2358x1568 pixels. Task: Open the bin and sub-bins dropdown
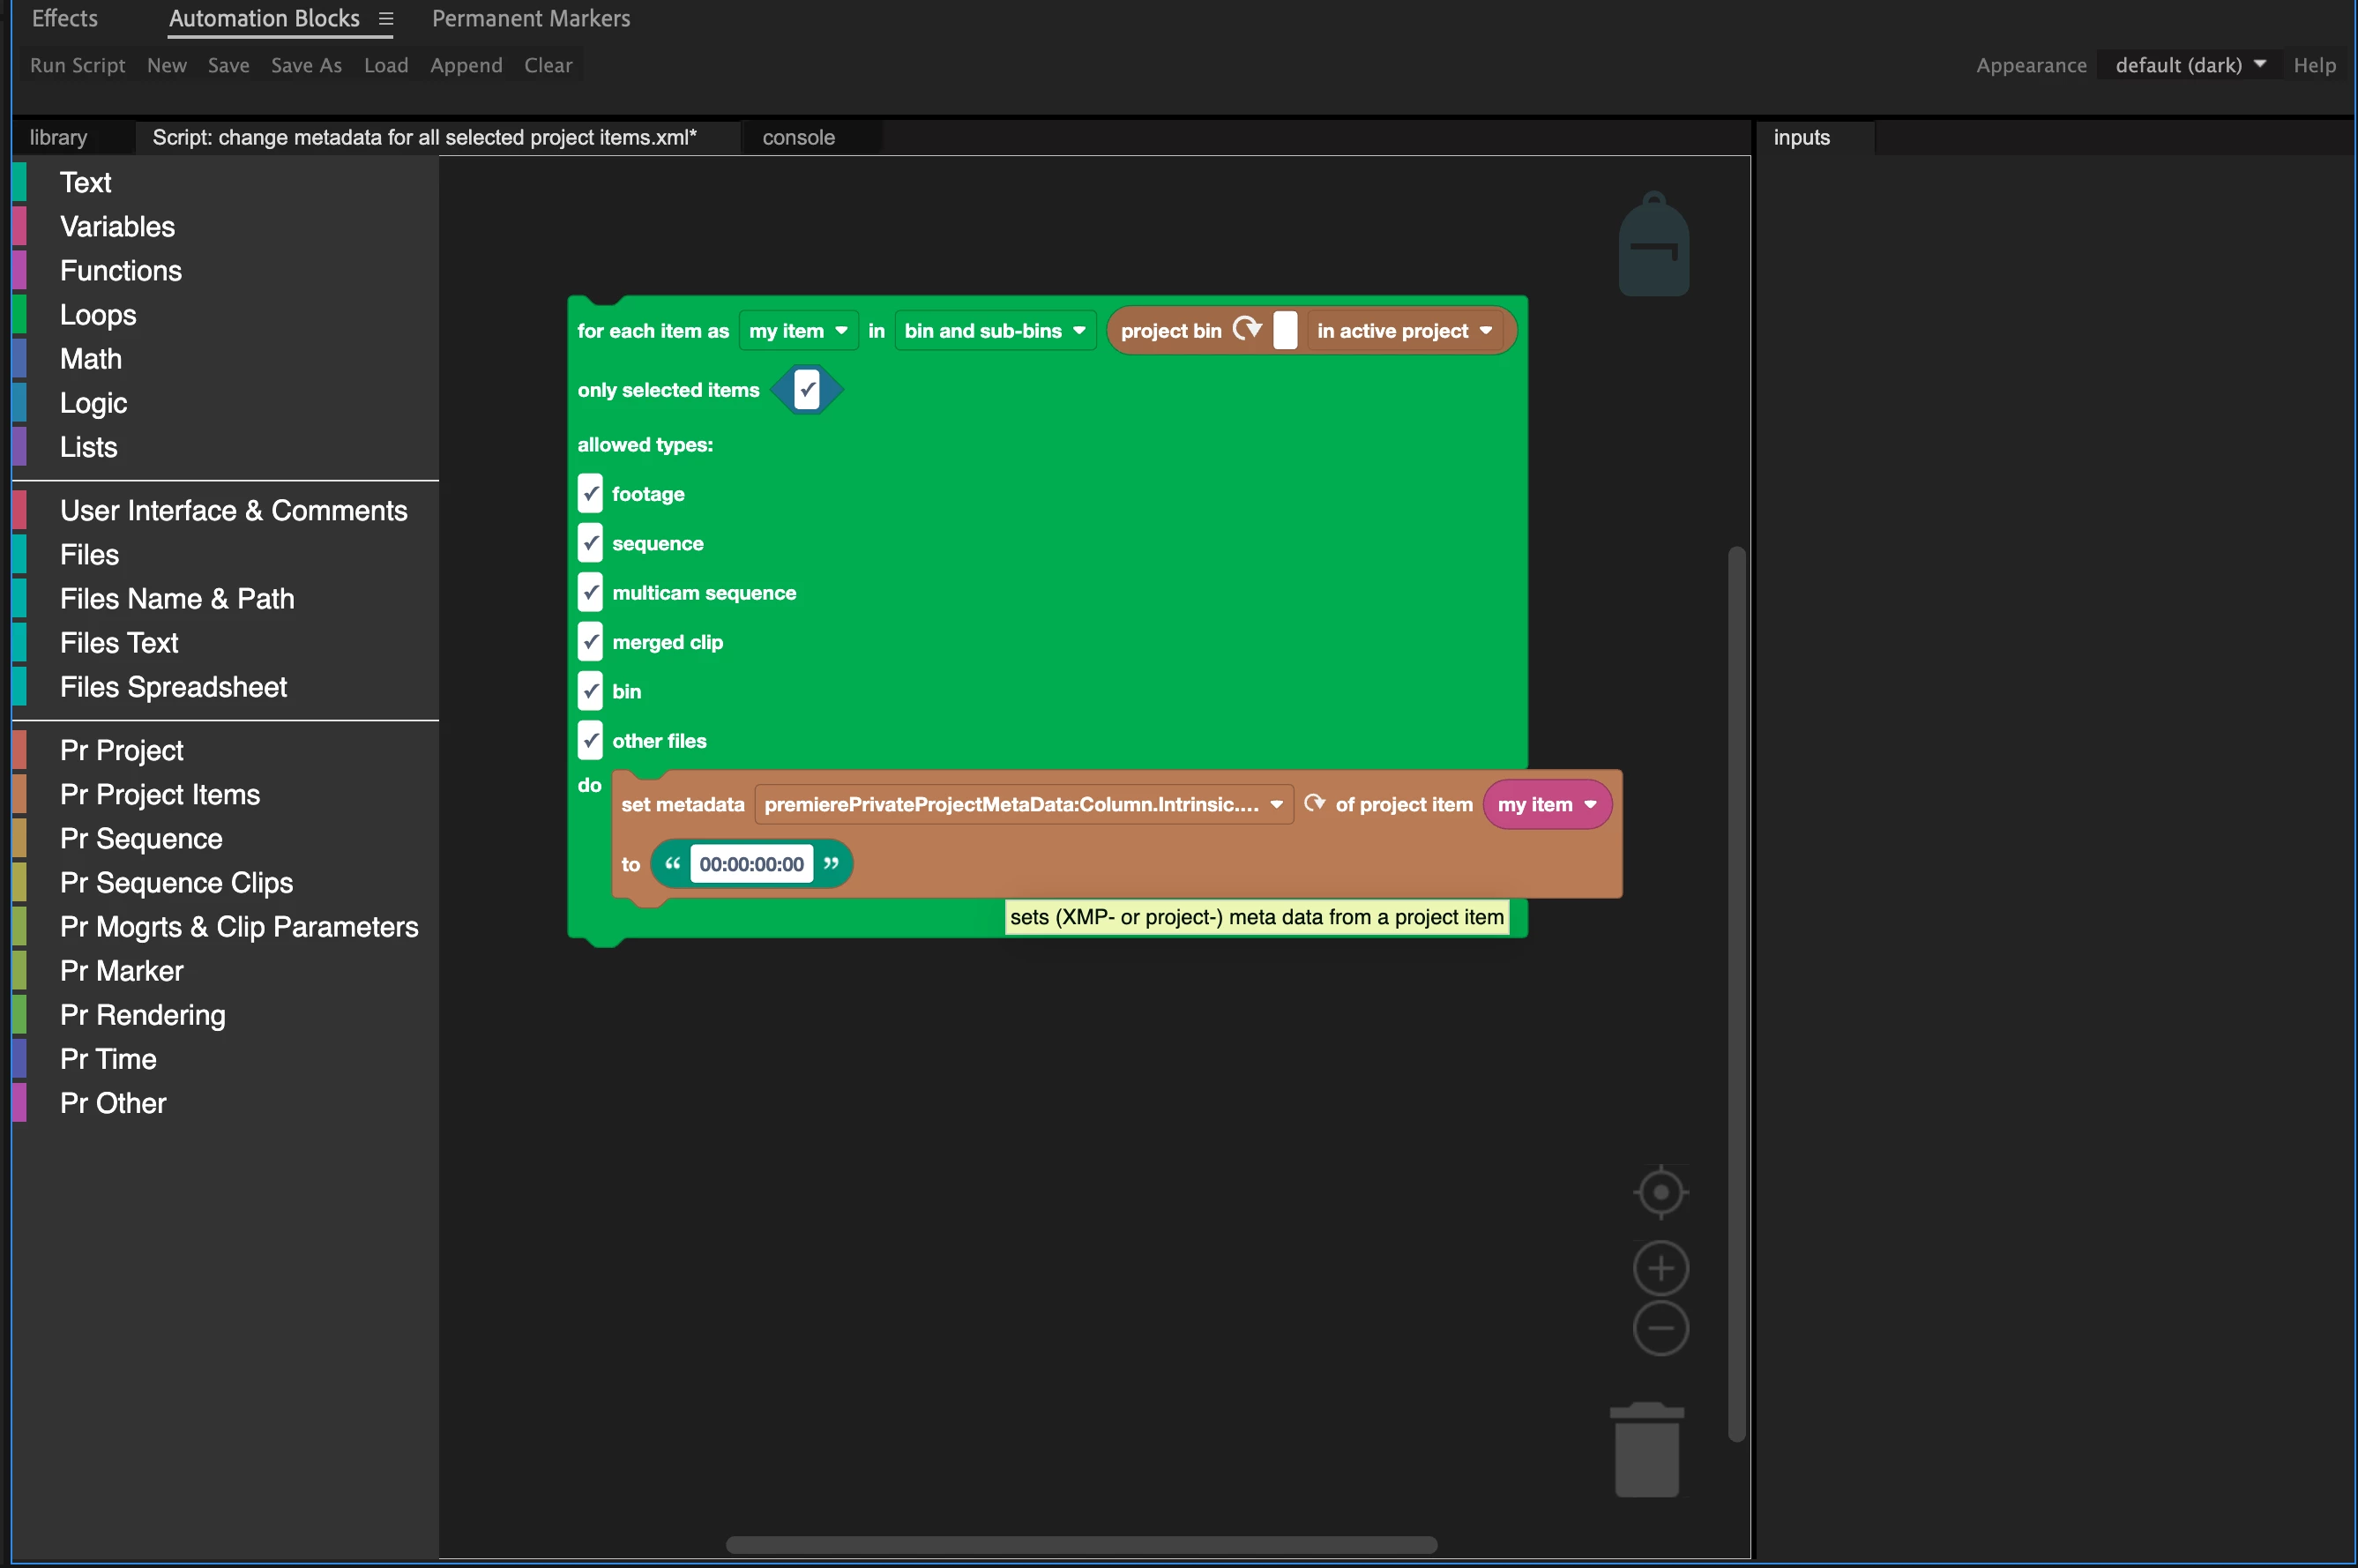[x=995, y=330]
